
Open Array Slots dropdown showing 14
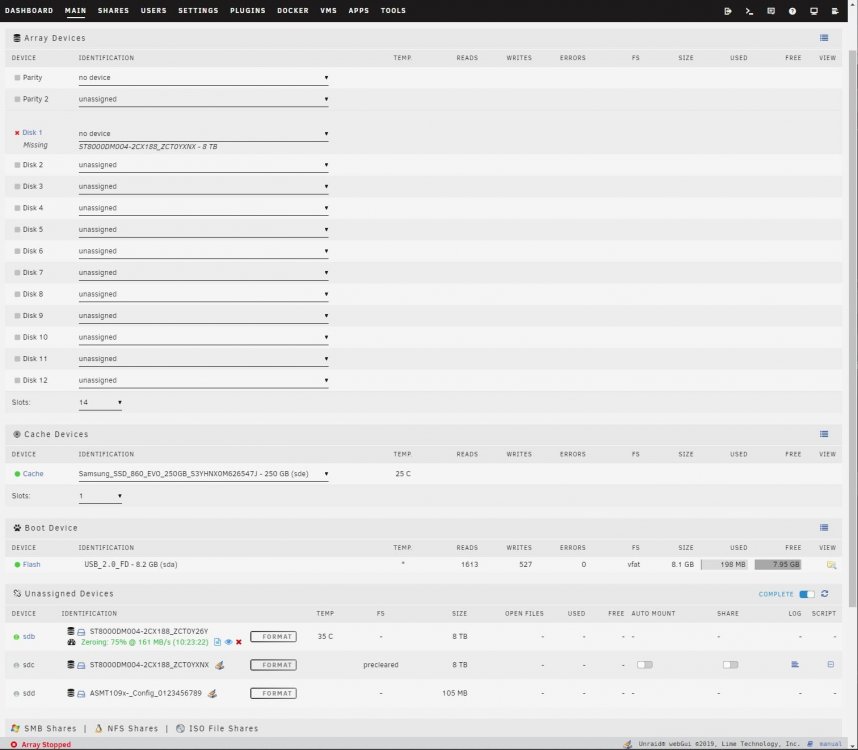click(100, 403)
